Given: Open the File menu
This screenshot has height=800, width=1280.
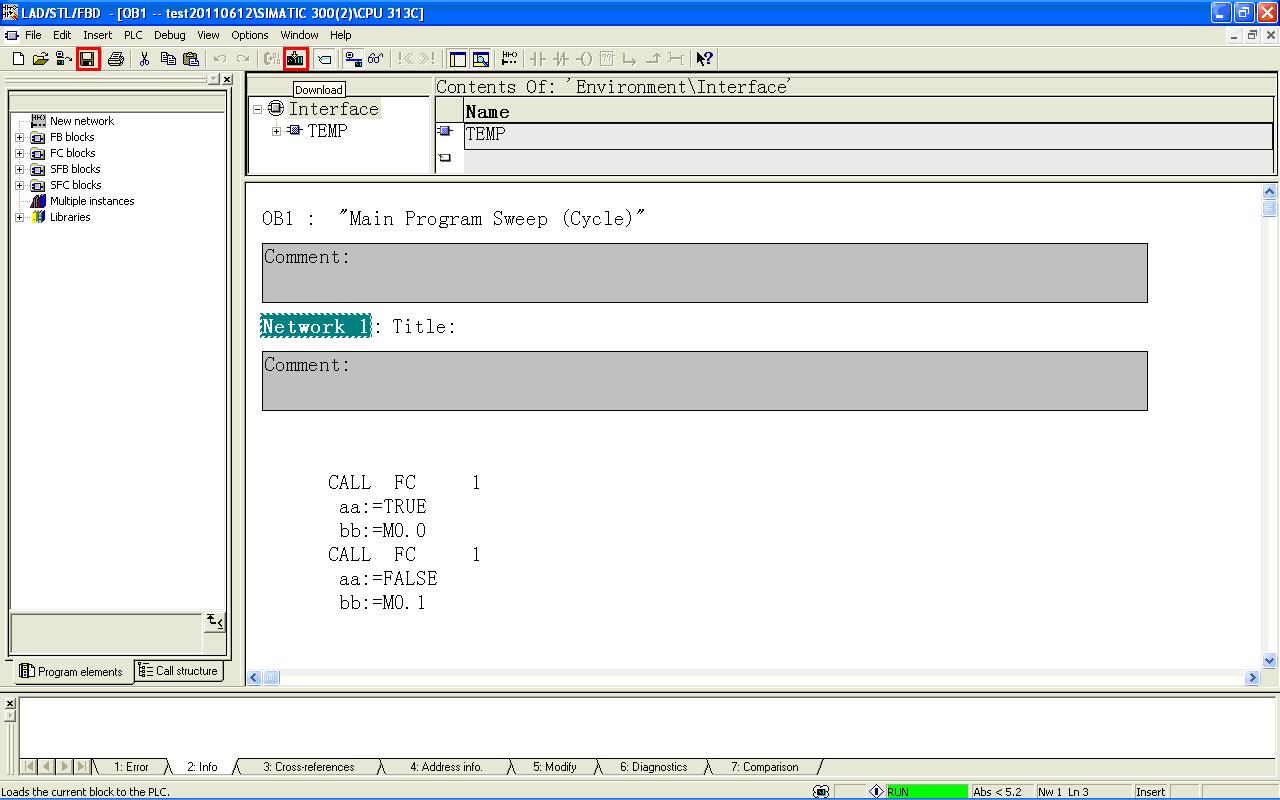Looking at the screenshot, I should coord(33,35).
